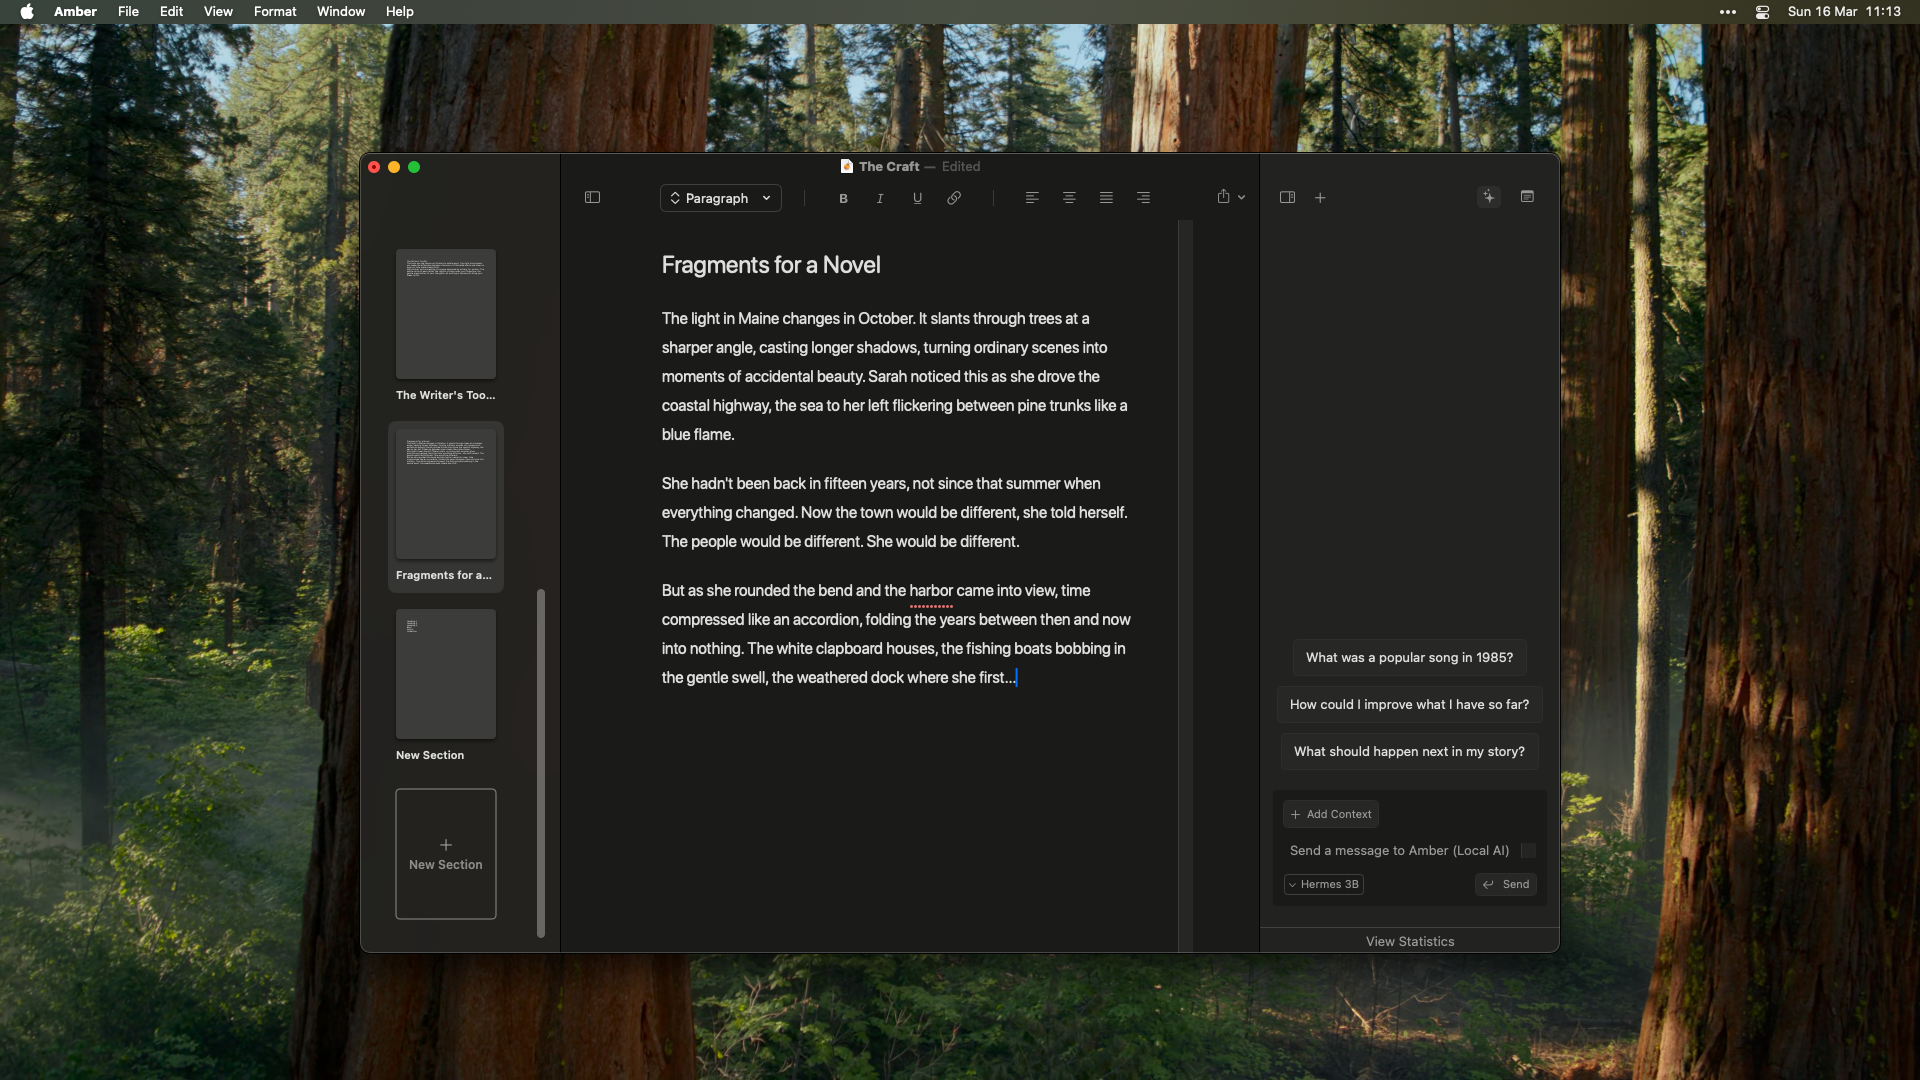The image size is (1920, 1080).
Task: Align text to the right
Action: click(1143, 198)
